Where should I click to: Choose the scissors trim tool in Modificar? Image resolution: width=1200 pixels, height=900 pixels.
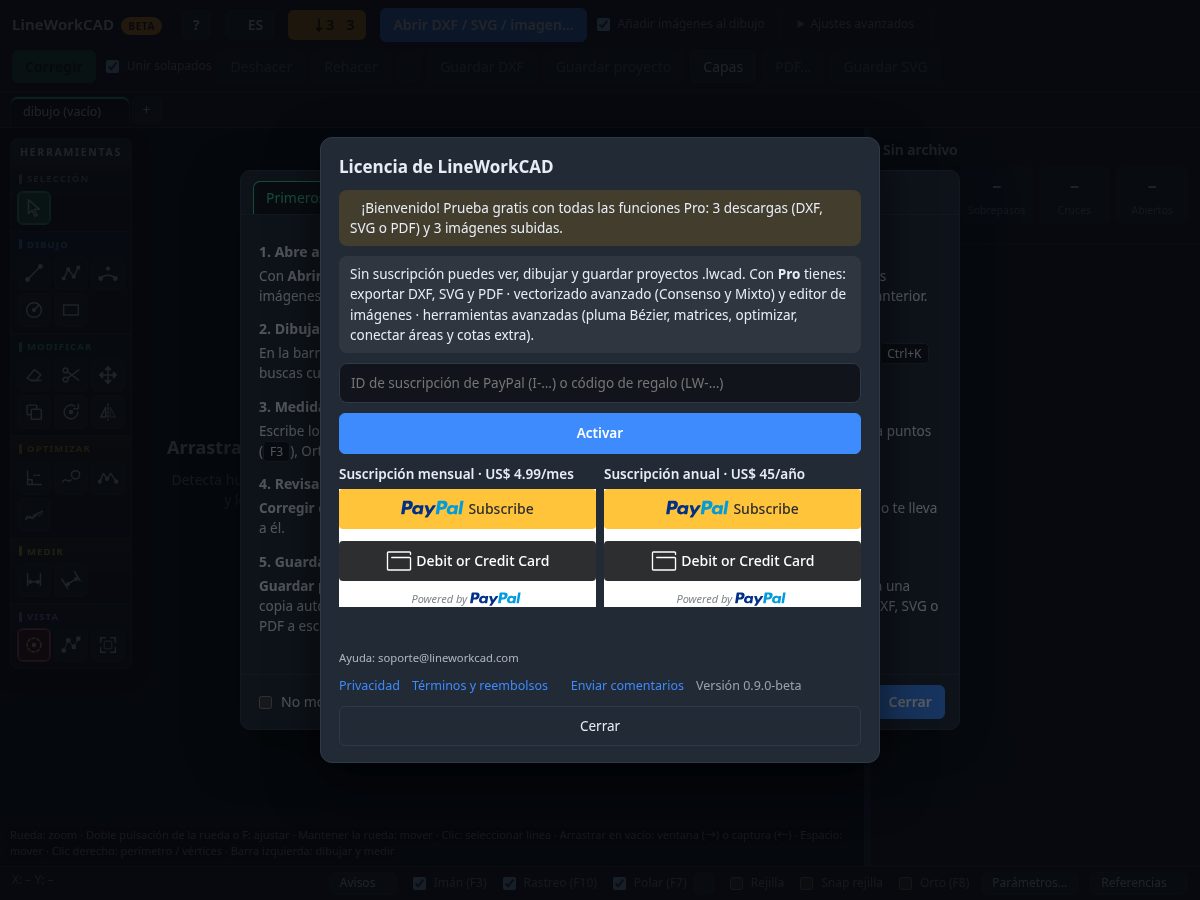tap(71, 375)
